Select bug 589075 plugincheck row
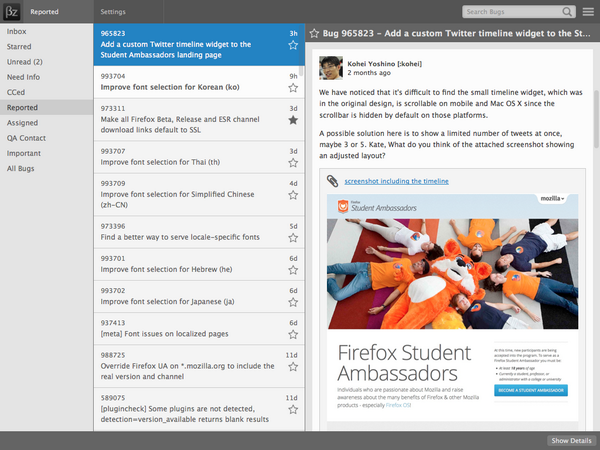The width and height of the screenshot is (600, 450). click(199, 409)
